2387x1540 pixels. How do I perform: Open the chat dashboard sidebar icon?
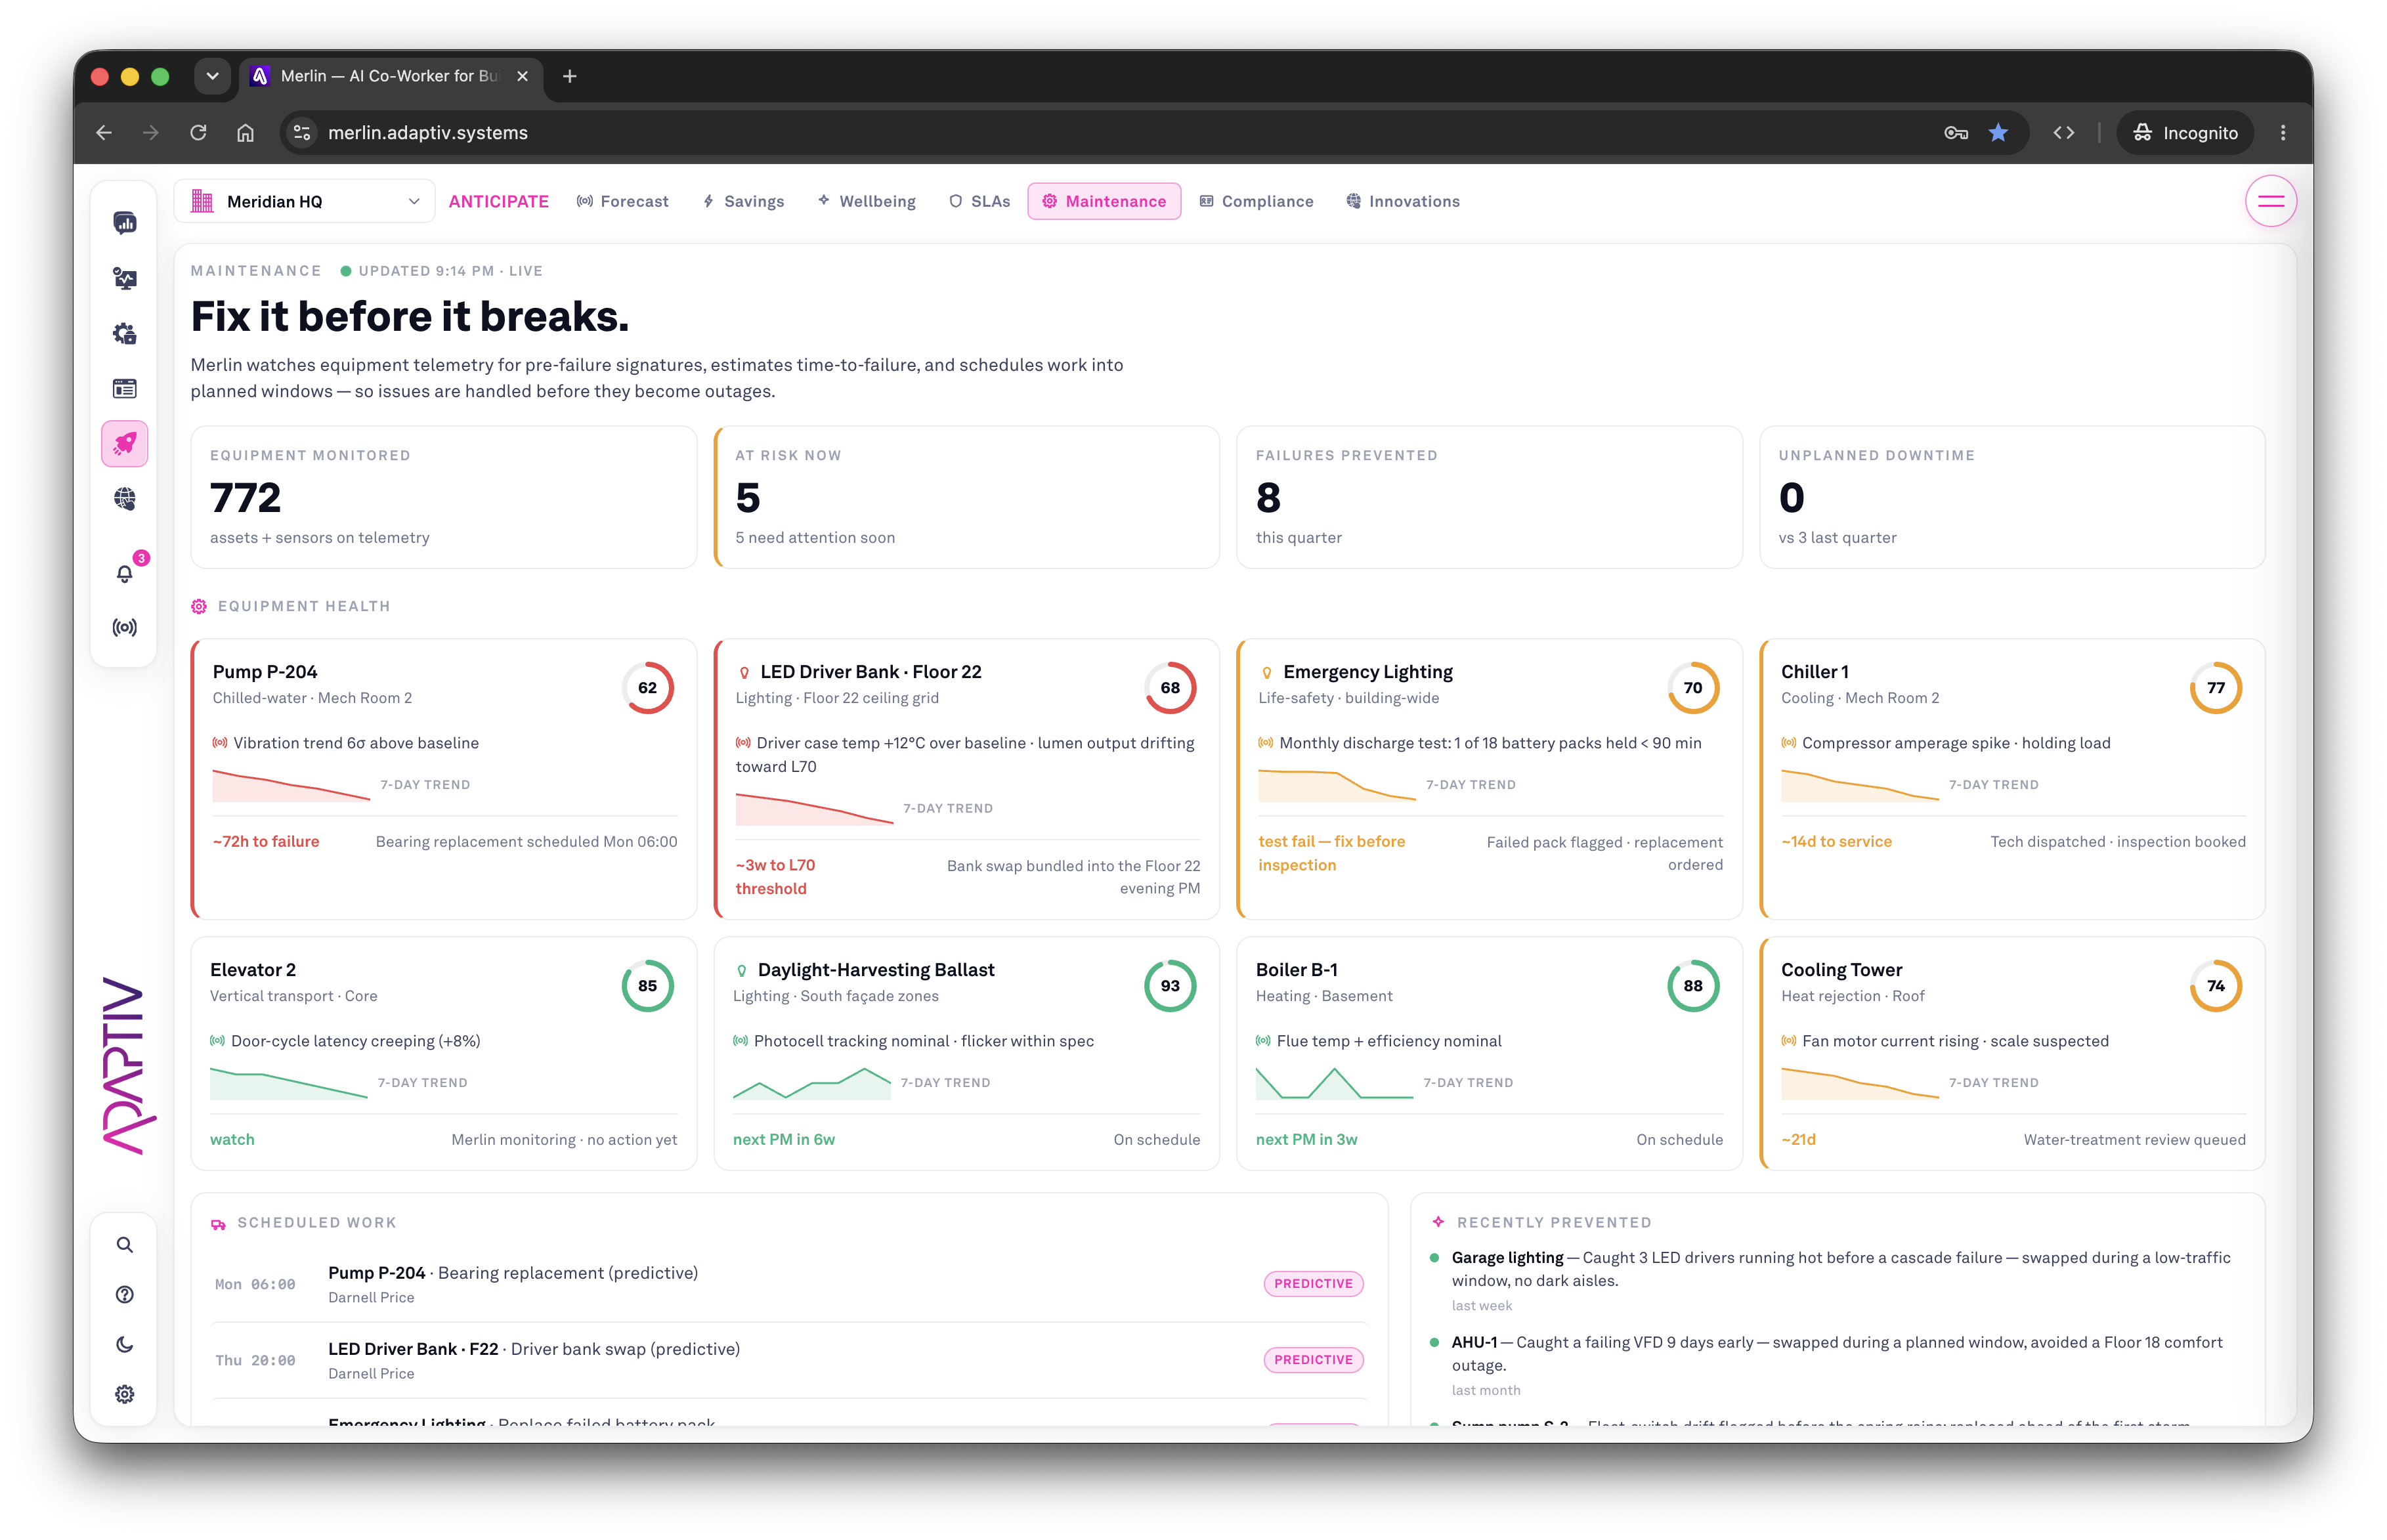click(x=124, y=222)
